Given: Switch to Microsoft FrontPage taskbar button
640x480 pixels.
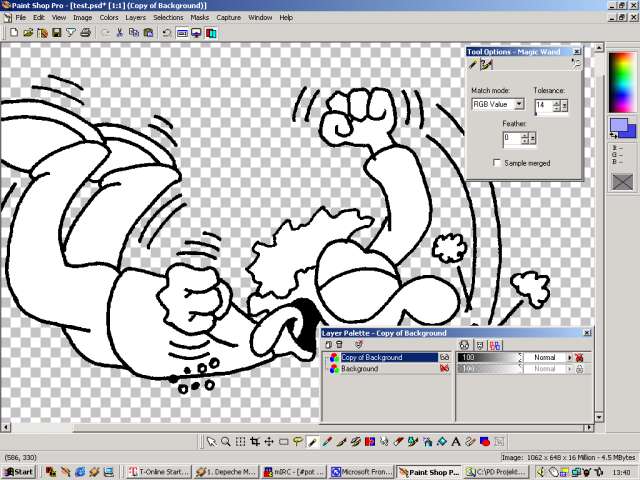Looking at the screenshot, I should pos(362,472).
